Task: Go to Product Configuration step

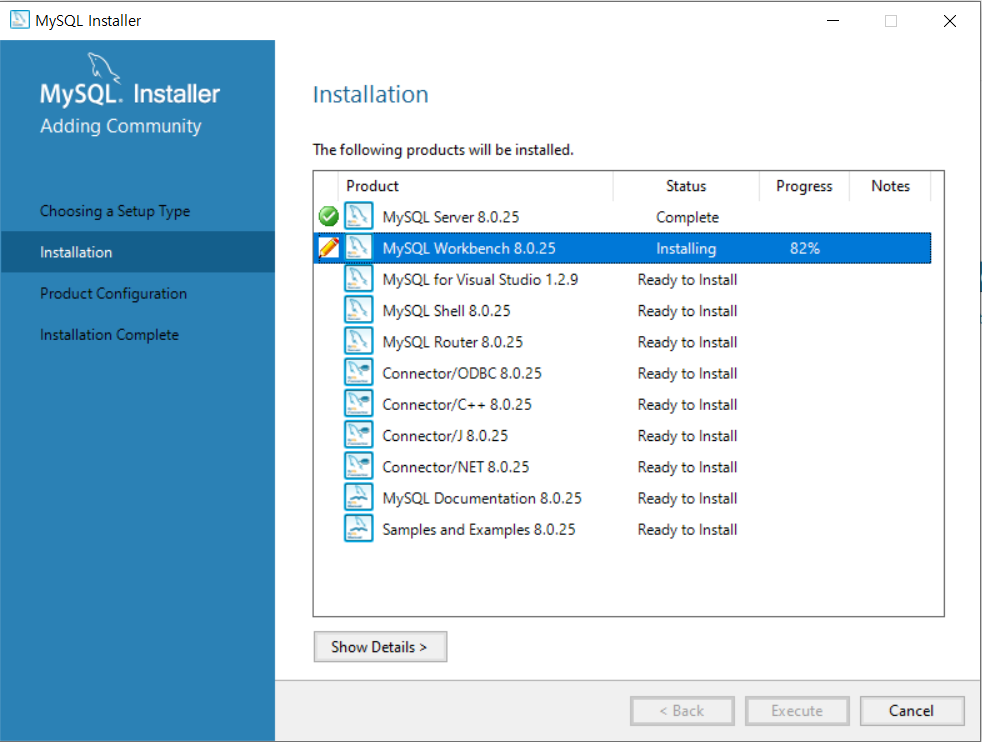Action: tap(113, 294)
